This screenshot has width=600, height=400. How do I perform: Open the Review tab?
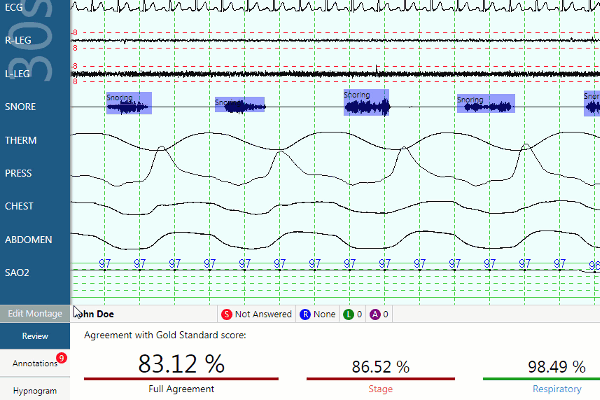pyautogui.click(x=35, y=337)
